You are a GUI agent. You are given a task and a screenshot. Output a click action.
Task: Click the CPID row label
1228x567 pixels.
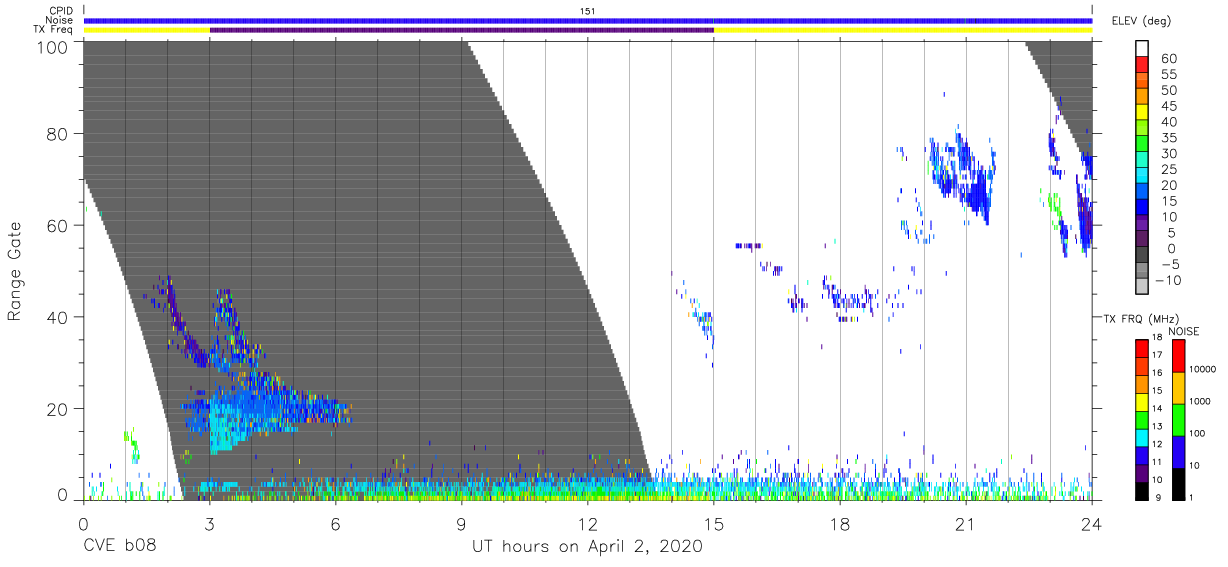click(62, 11)
